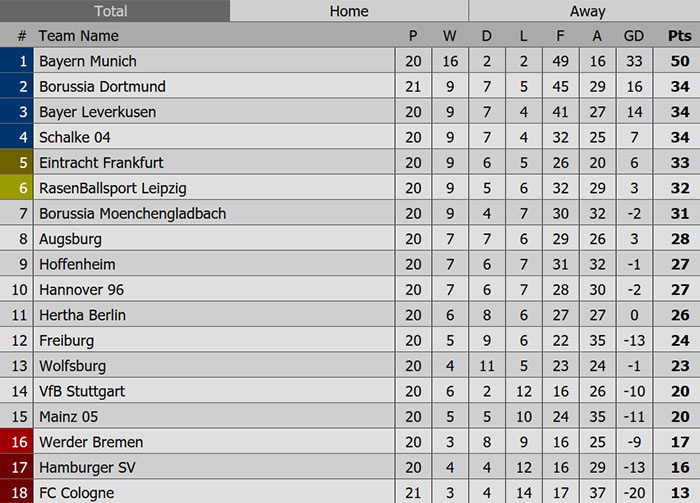Viewport: 700px width, 503px height.
Task: Click the Team Name column header
Action: point(79,35)
